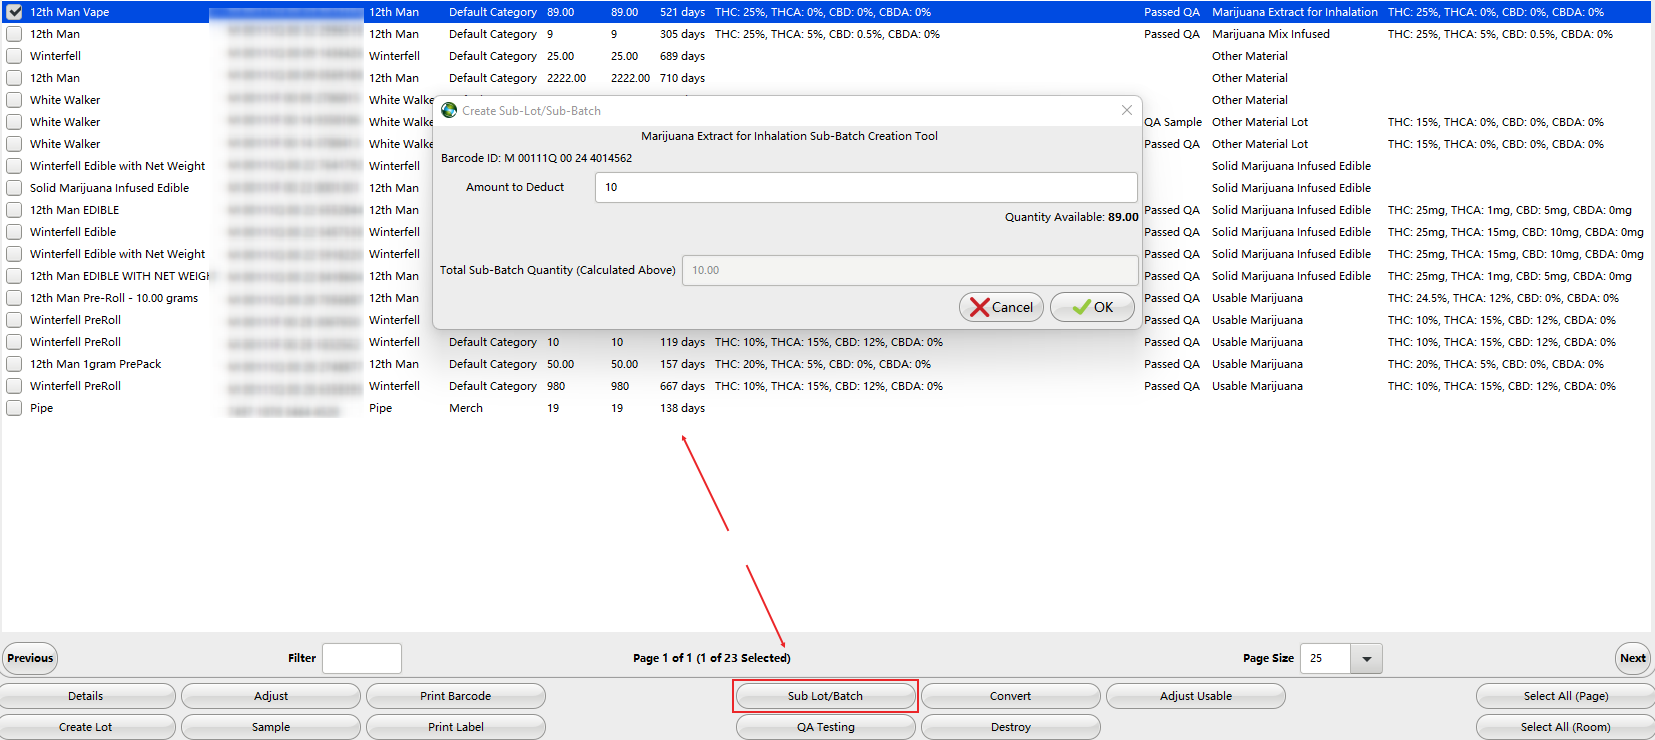Close the Create Sub-Lot/Sub-Batch dialog
The image size is (1655, 740).
[x=1127, y=110]
